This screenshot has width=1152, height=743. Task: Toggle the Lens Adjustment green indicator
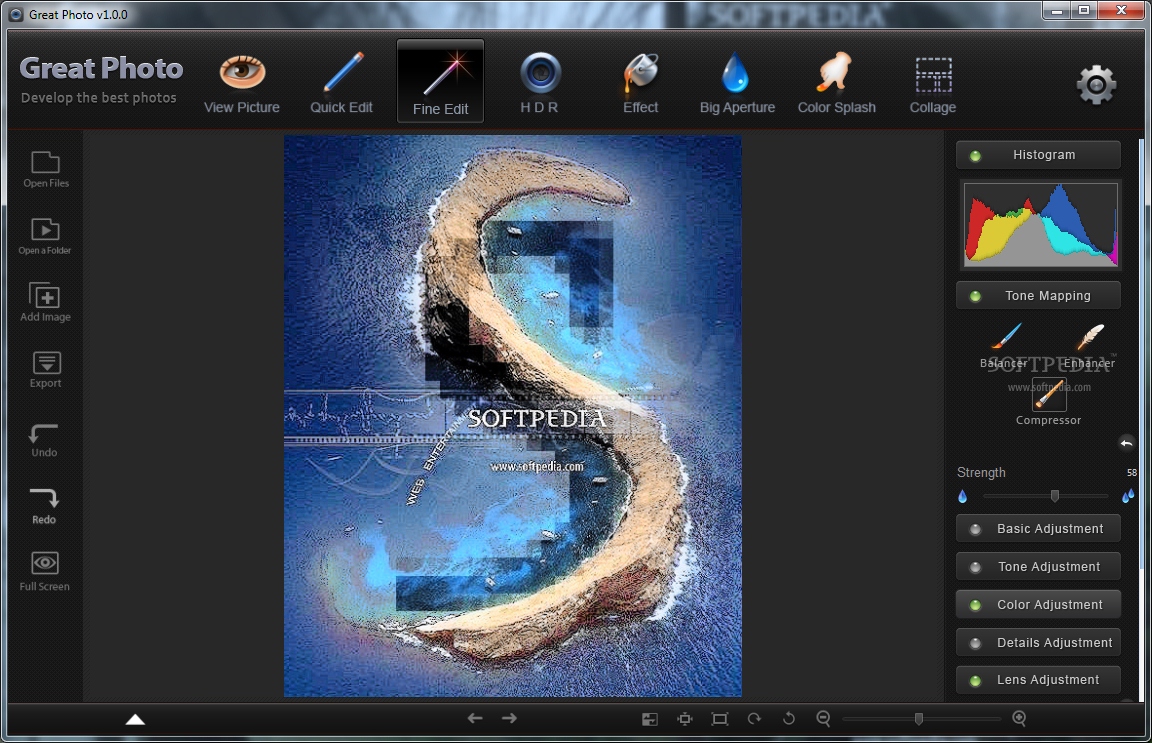tap(975, 681)
